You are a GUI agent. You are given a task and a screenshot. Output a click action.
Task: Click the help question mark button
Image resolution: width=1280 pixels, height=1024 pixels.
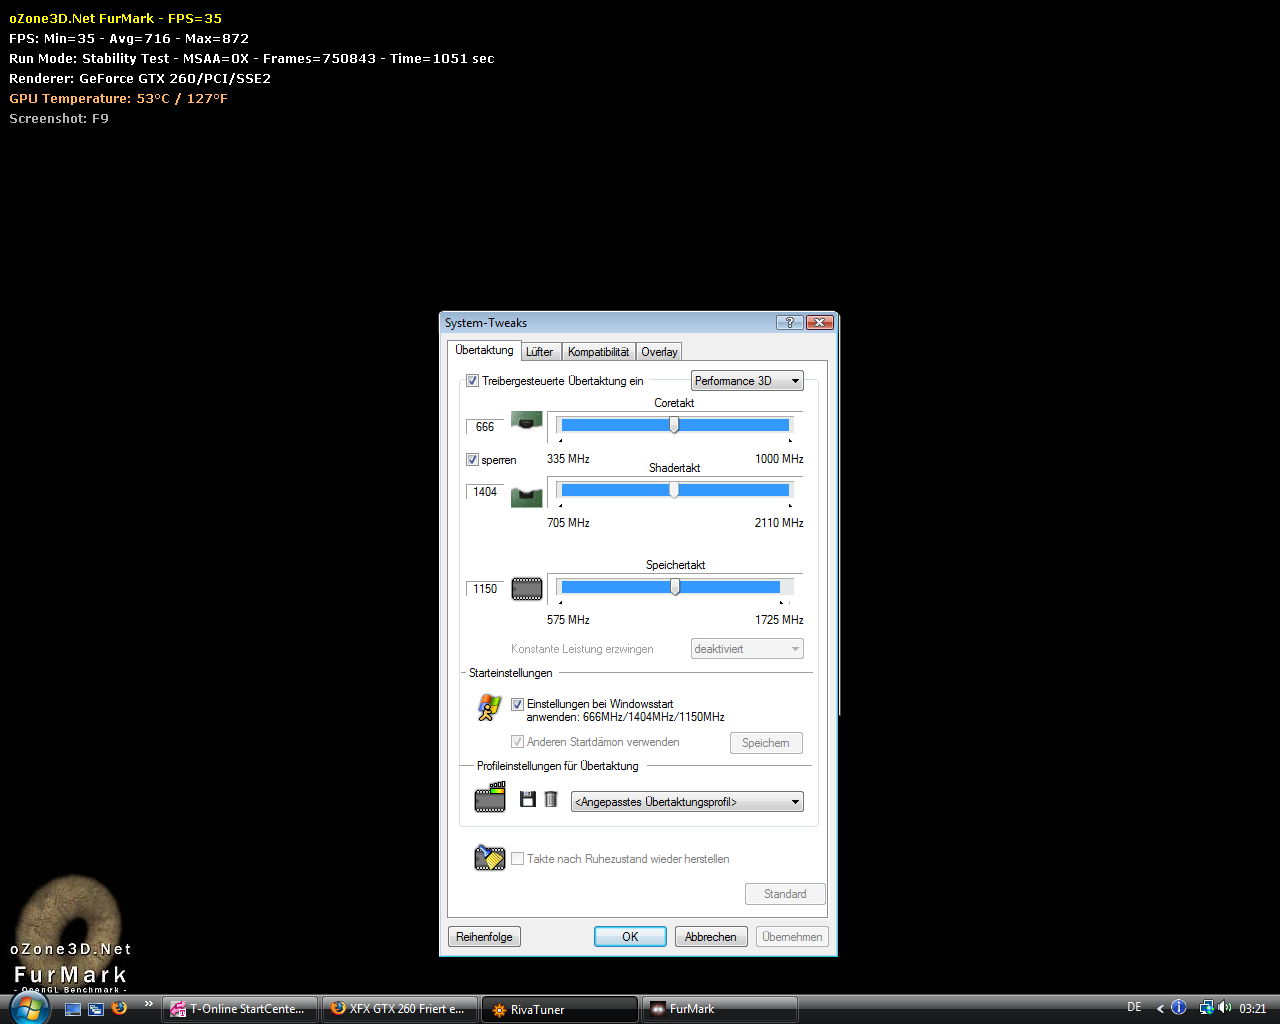pos(790,322)
